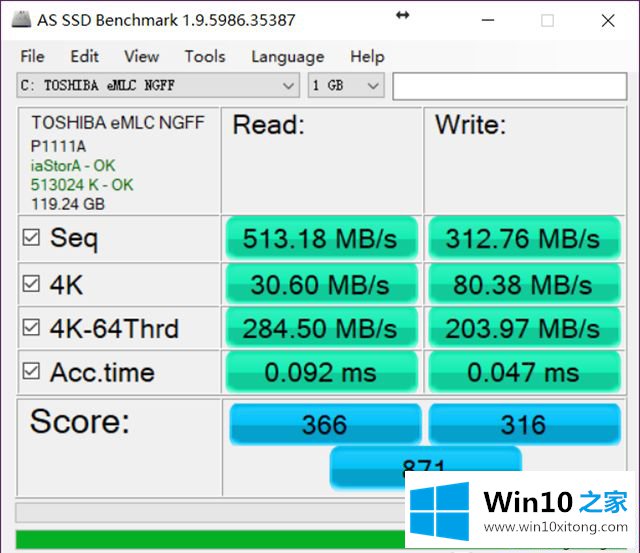Click the TOSHIBA eMLC NGFF drive name in info panel
The height and width of the screenshot is (553, 640).
coord(118,122)
